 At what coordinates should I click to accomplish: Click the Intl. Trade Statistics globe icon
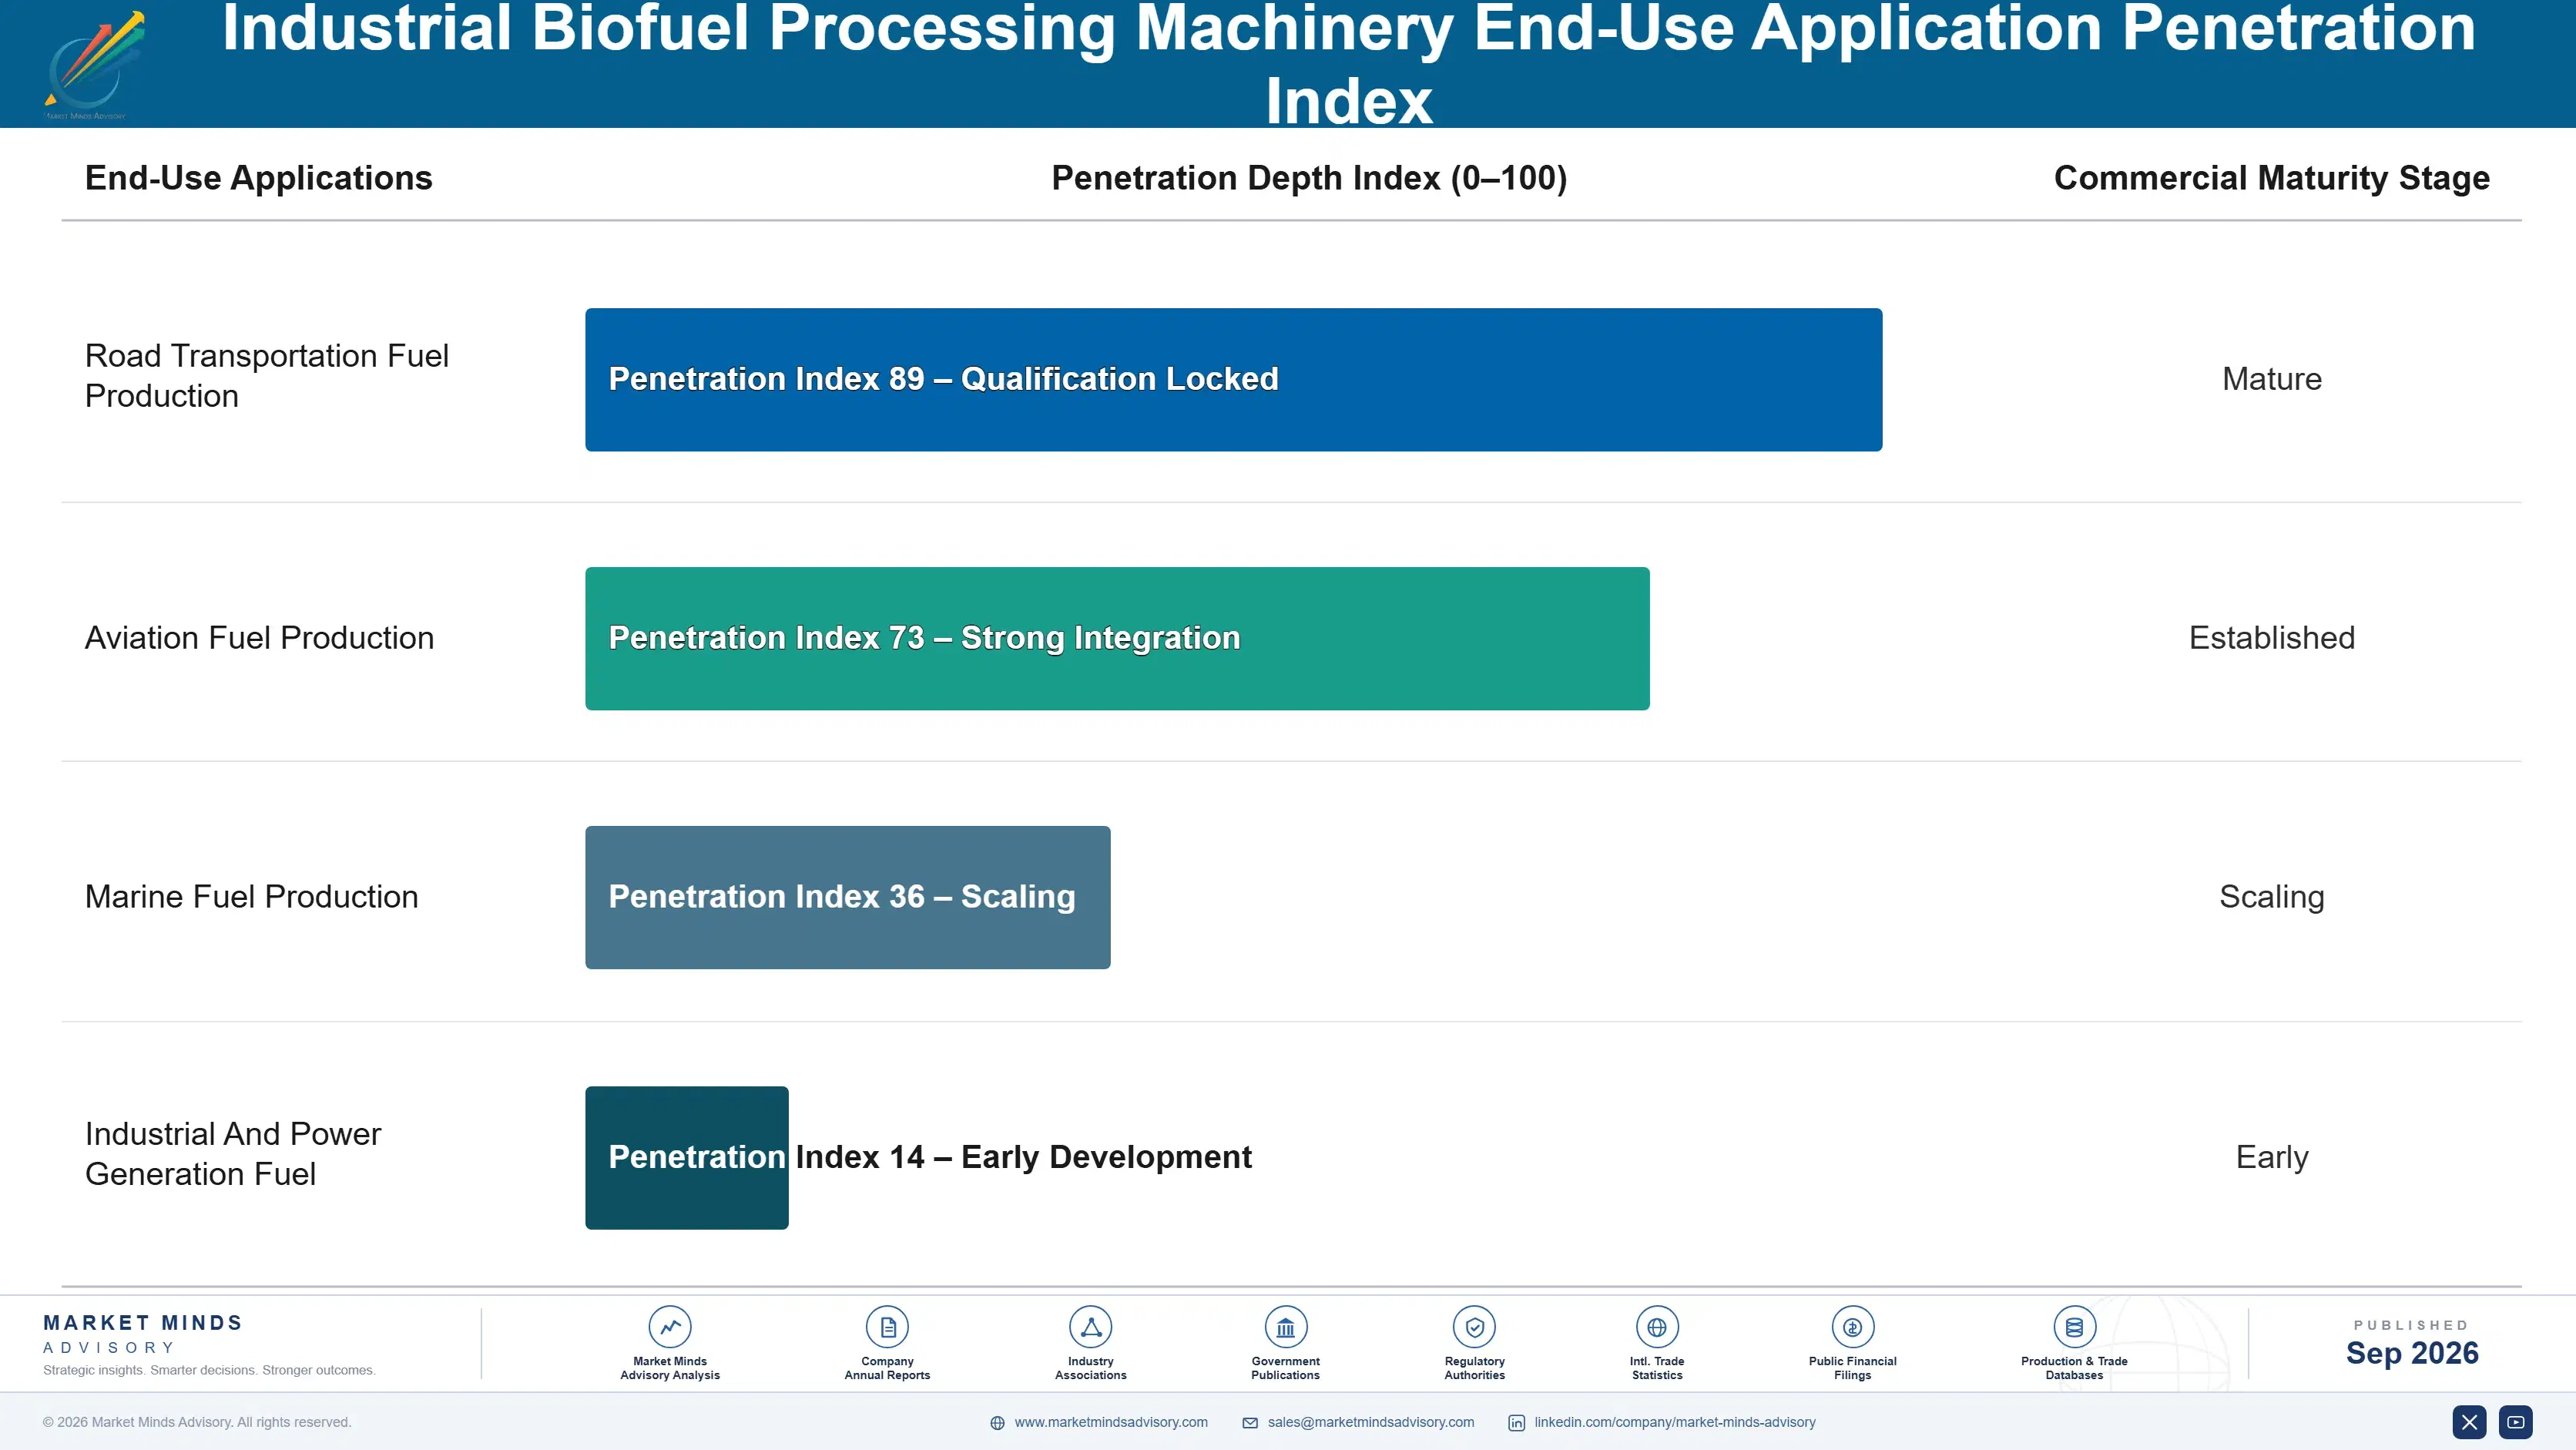pyautogui.click(x=1657, y=1327)
